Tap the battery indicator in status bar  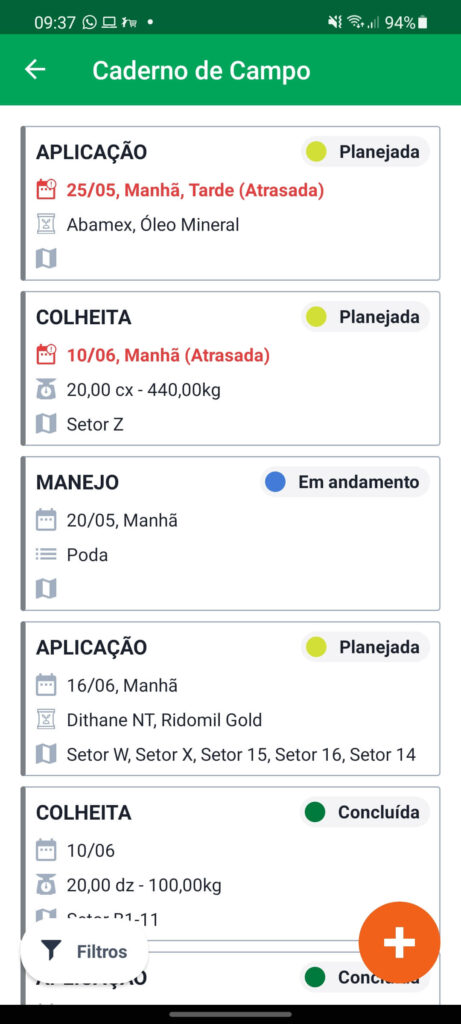click(x=423, y=23)
